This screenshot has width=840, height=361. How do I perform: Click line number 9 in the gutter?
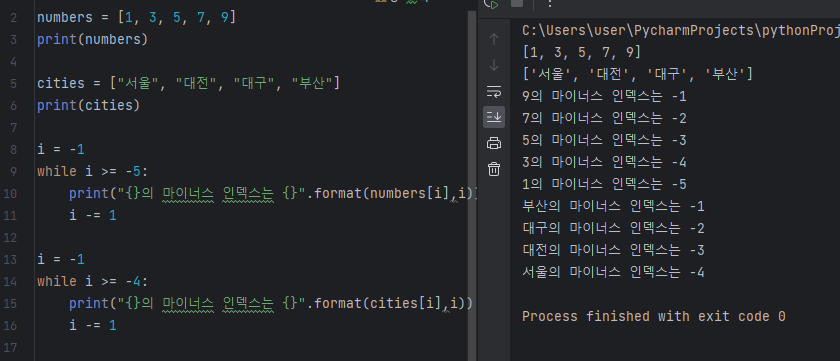click(13, 171)
